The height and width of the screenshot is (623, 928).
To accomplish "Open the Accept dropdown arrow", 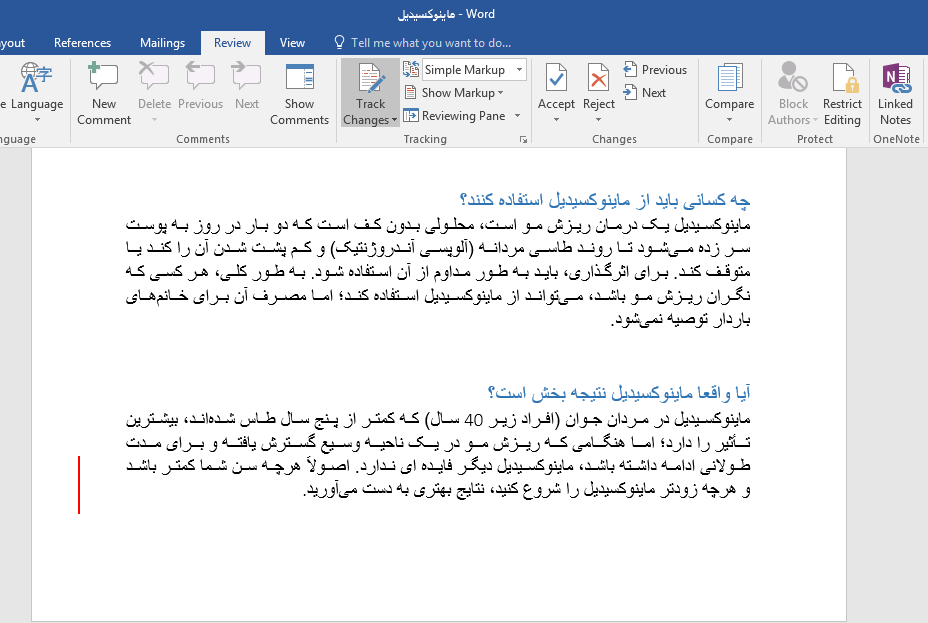I will click(x=556, y=120).
